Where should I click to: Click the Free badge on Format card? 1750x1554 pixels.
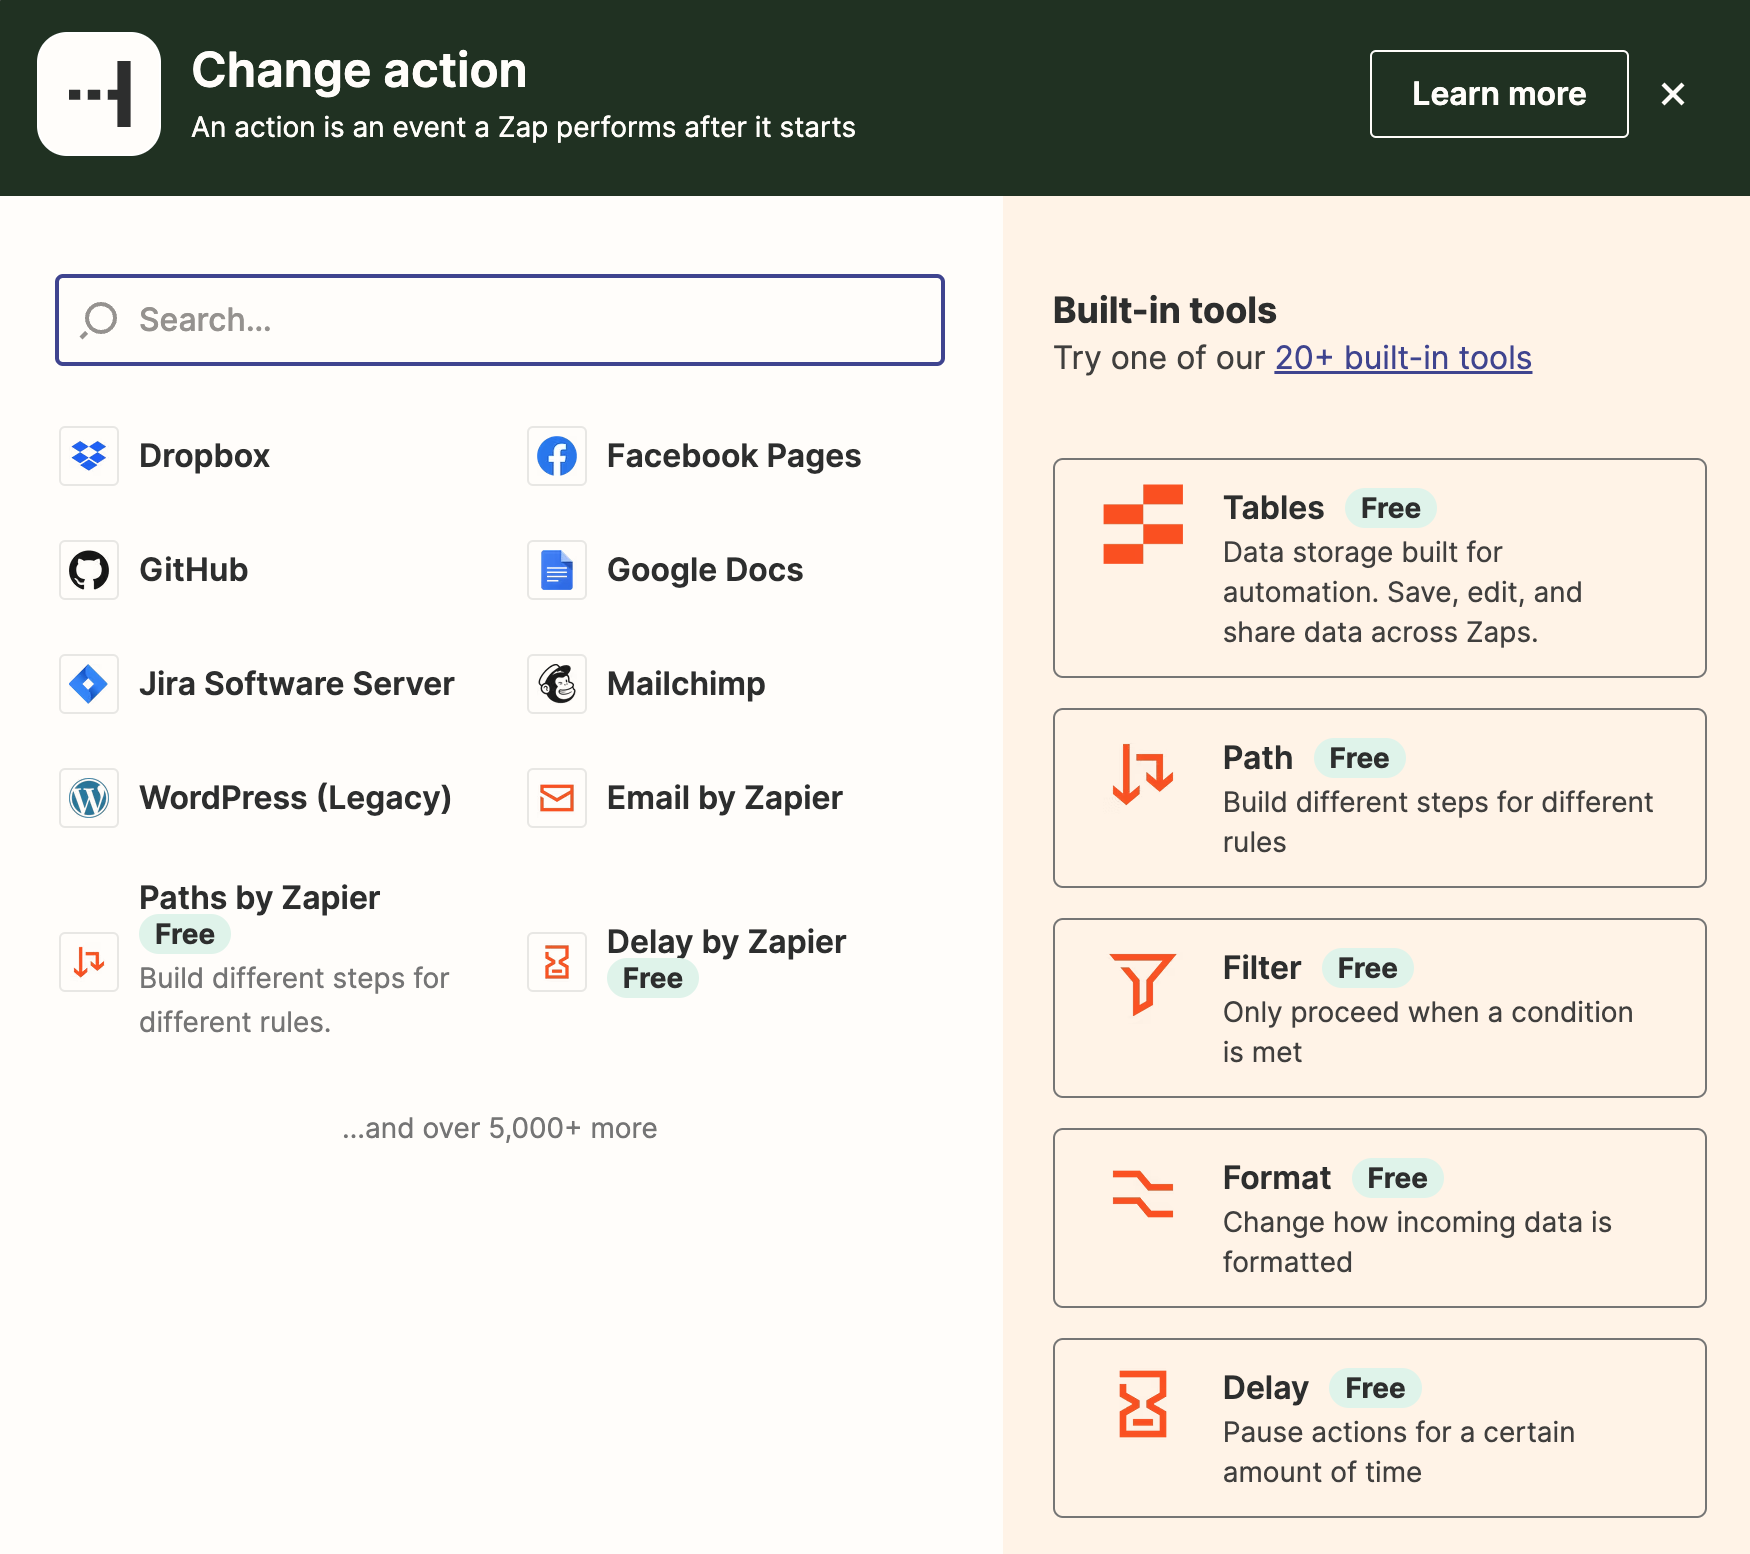point(1398,1178)
